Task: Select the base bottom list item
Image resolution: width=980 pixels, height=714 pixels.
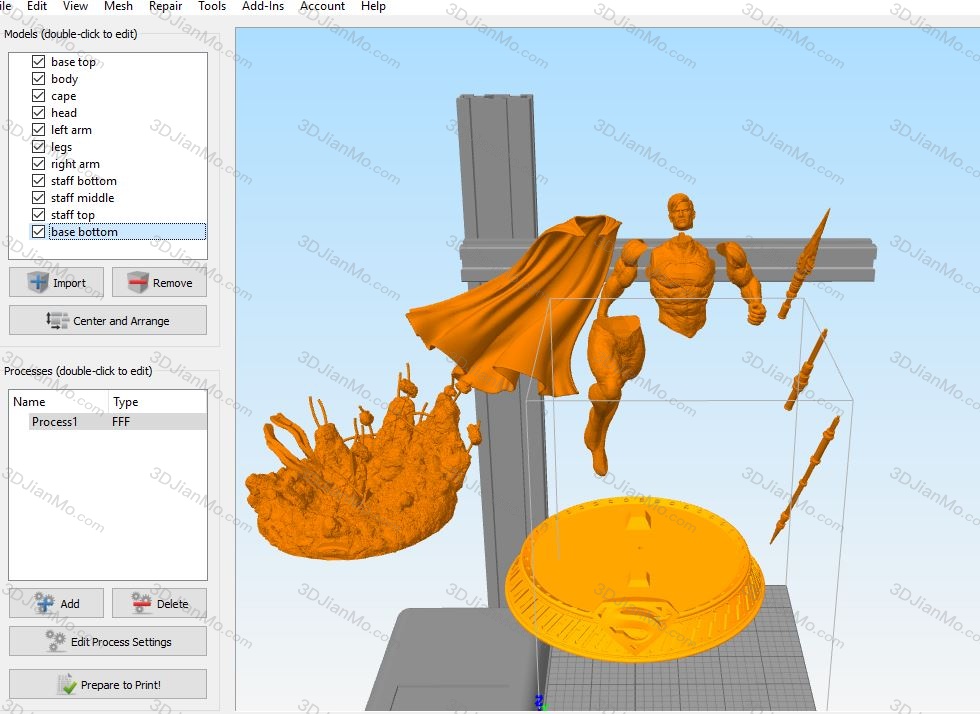Action: point(84,232)
